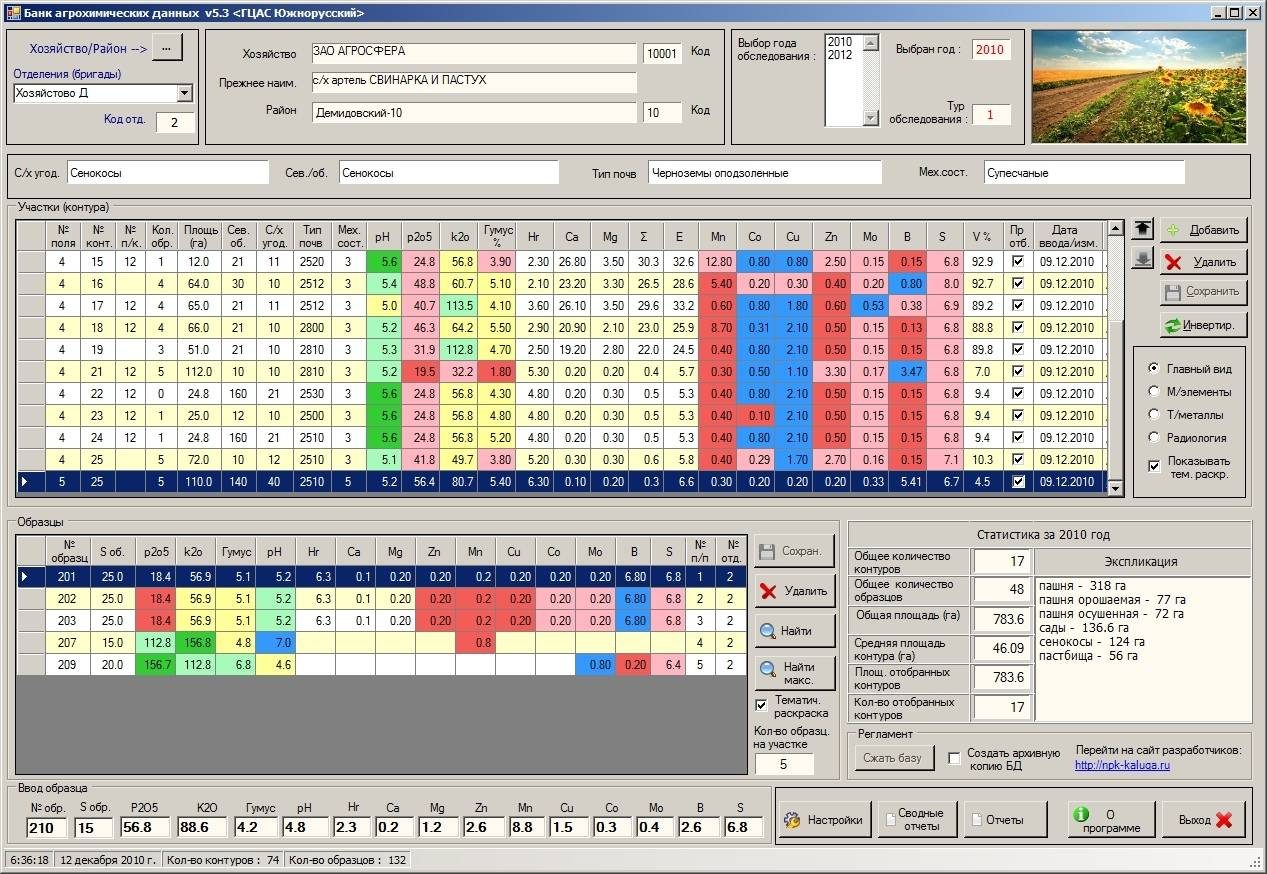Click Дата ввода/изм. column header
This screenshot has height=874, width=1267.
(1070, 237)
